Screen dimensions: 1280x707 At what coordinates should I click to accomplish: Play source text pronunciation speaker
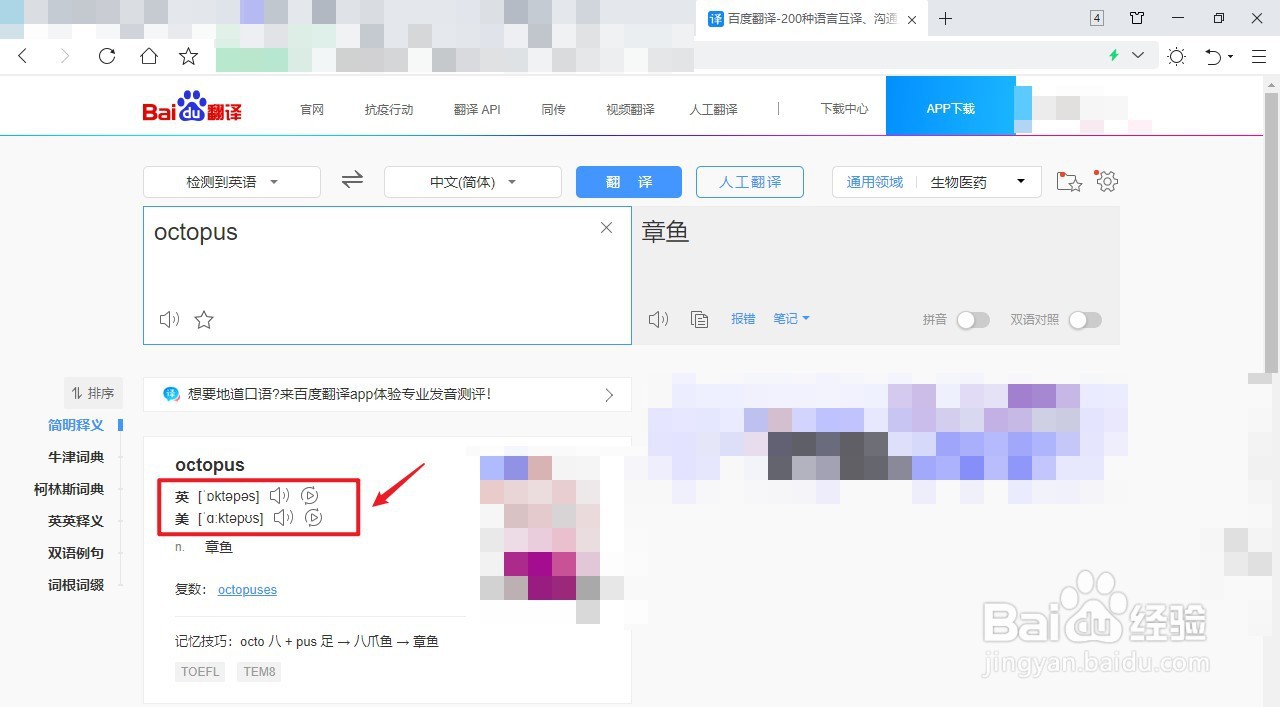170,320
